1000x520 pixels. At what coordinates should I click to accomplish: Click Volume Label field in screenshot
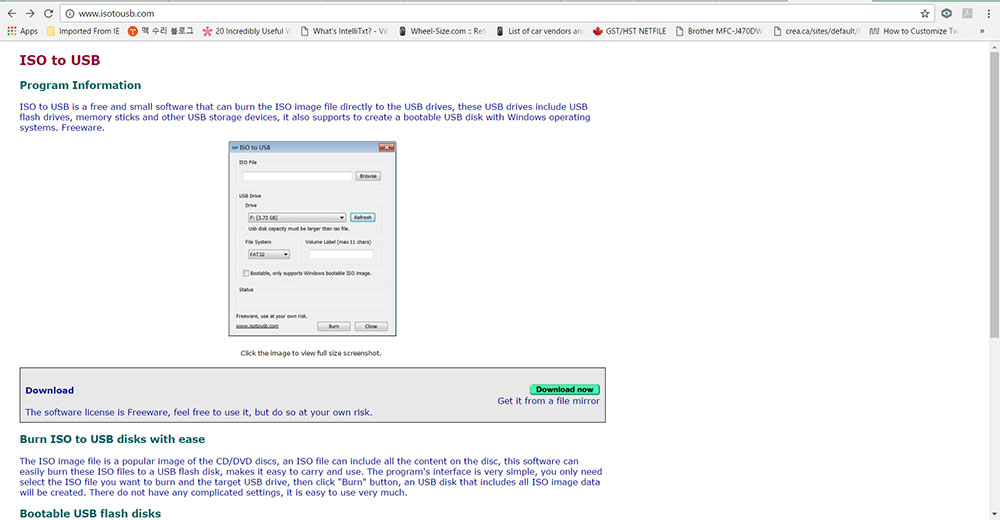click(341, 255)
